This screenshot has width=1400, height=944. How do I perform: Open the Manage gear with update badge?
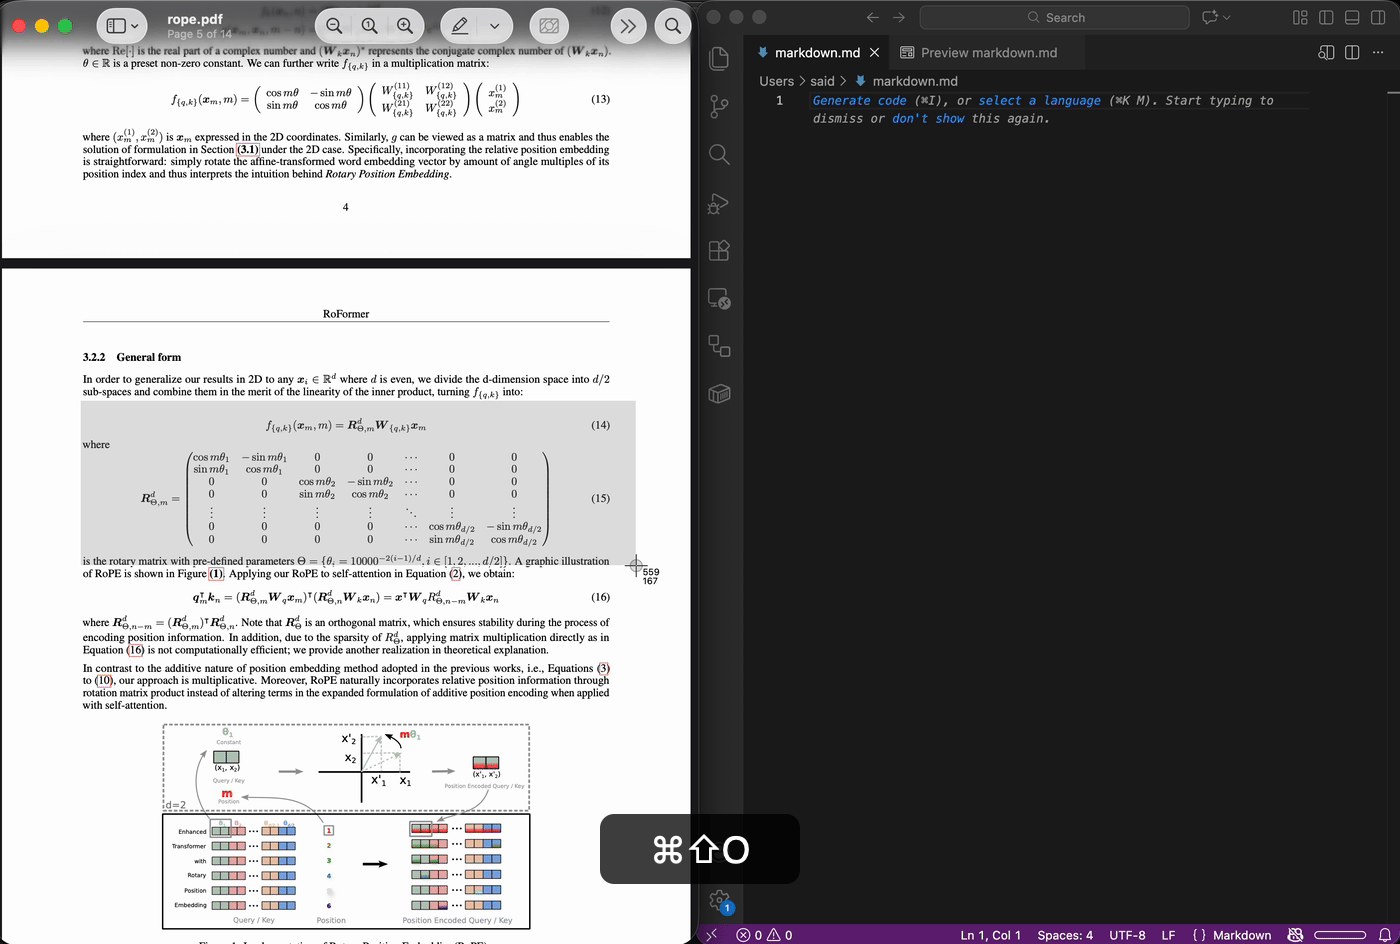719,901
